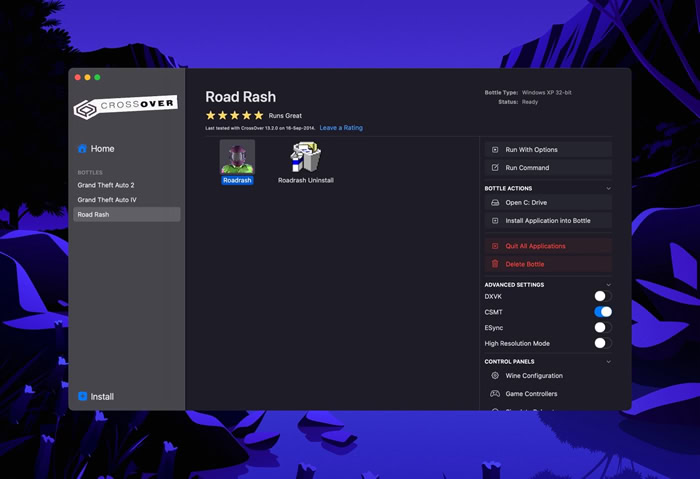The height and width of the screenshot is (479, 700).
Task: Collapse the Control Panels chevron
Action: [608, 362]
